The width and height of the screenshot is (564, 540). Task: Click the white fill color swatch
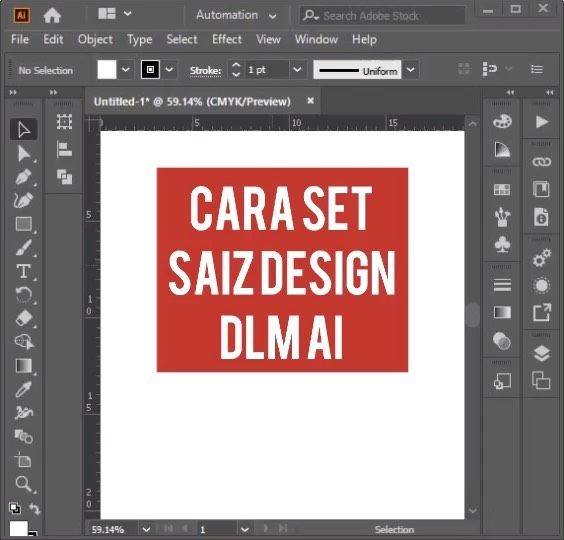tap(107, 69)
